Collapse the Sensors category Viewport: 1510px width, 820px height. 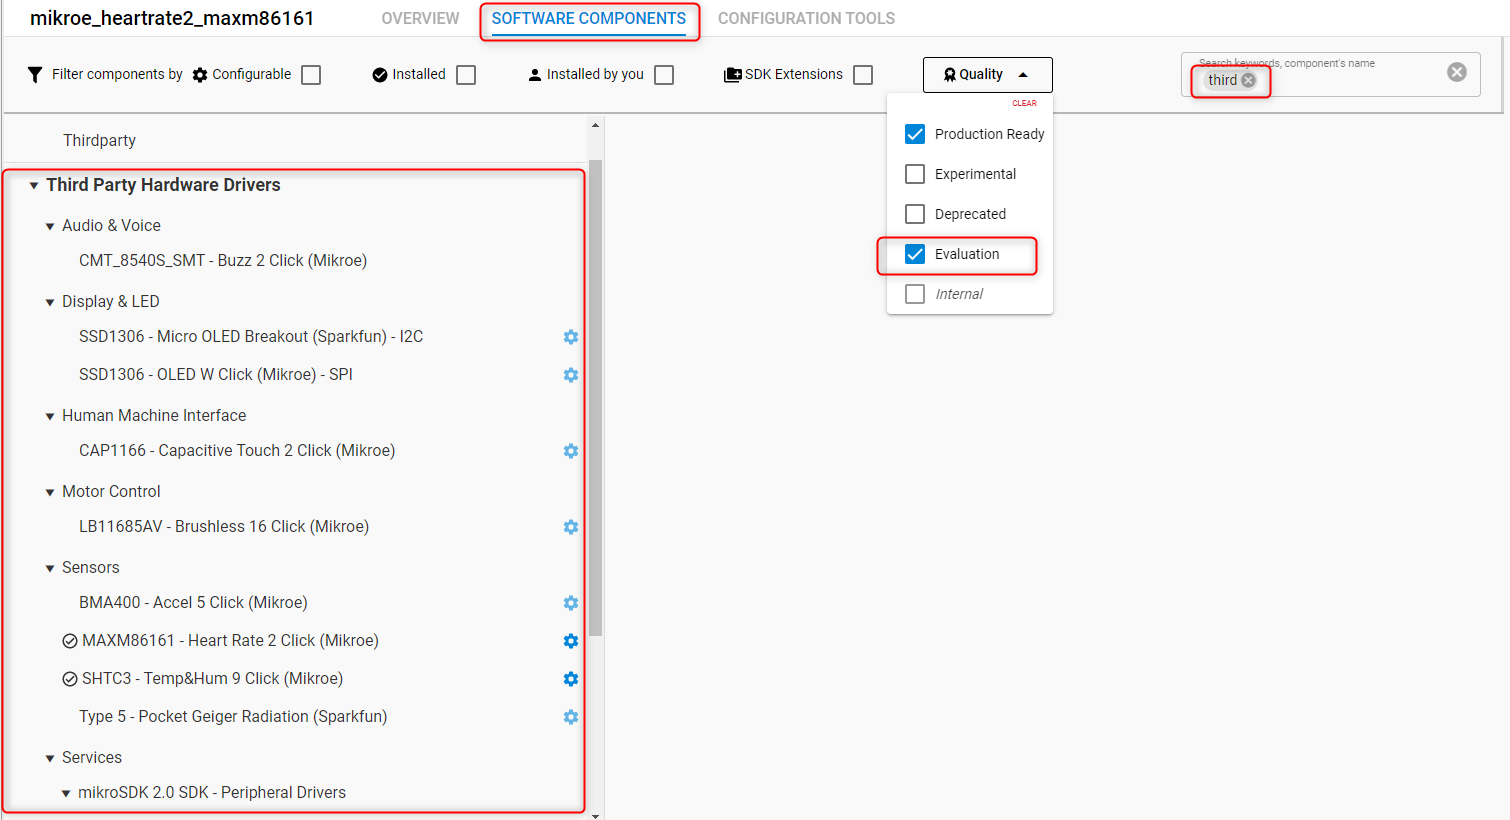(50, 569)
